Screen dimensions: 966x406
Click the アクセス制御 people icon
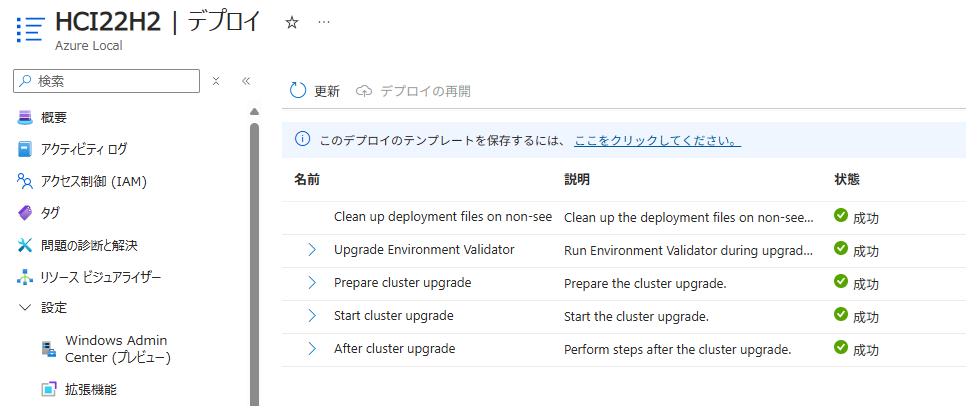25,181
